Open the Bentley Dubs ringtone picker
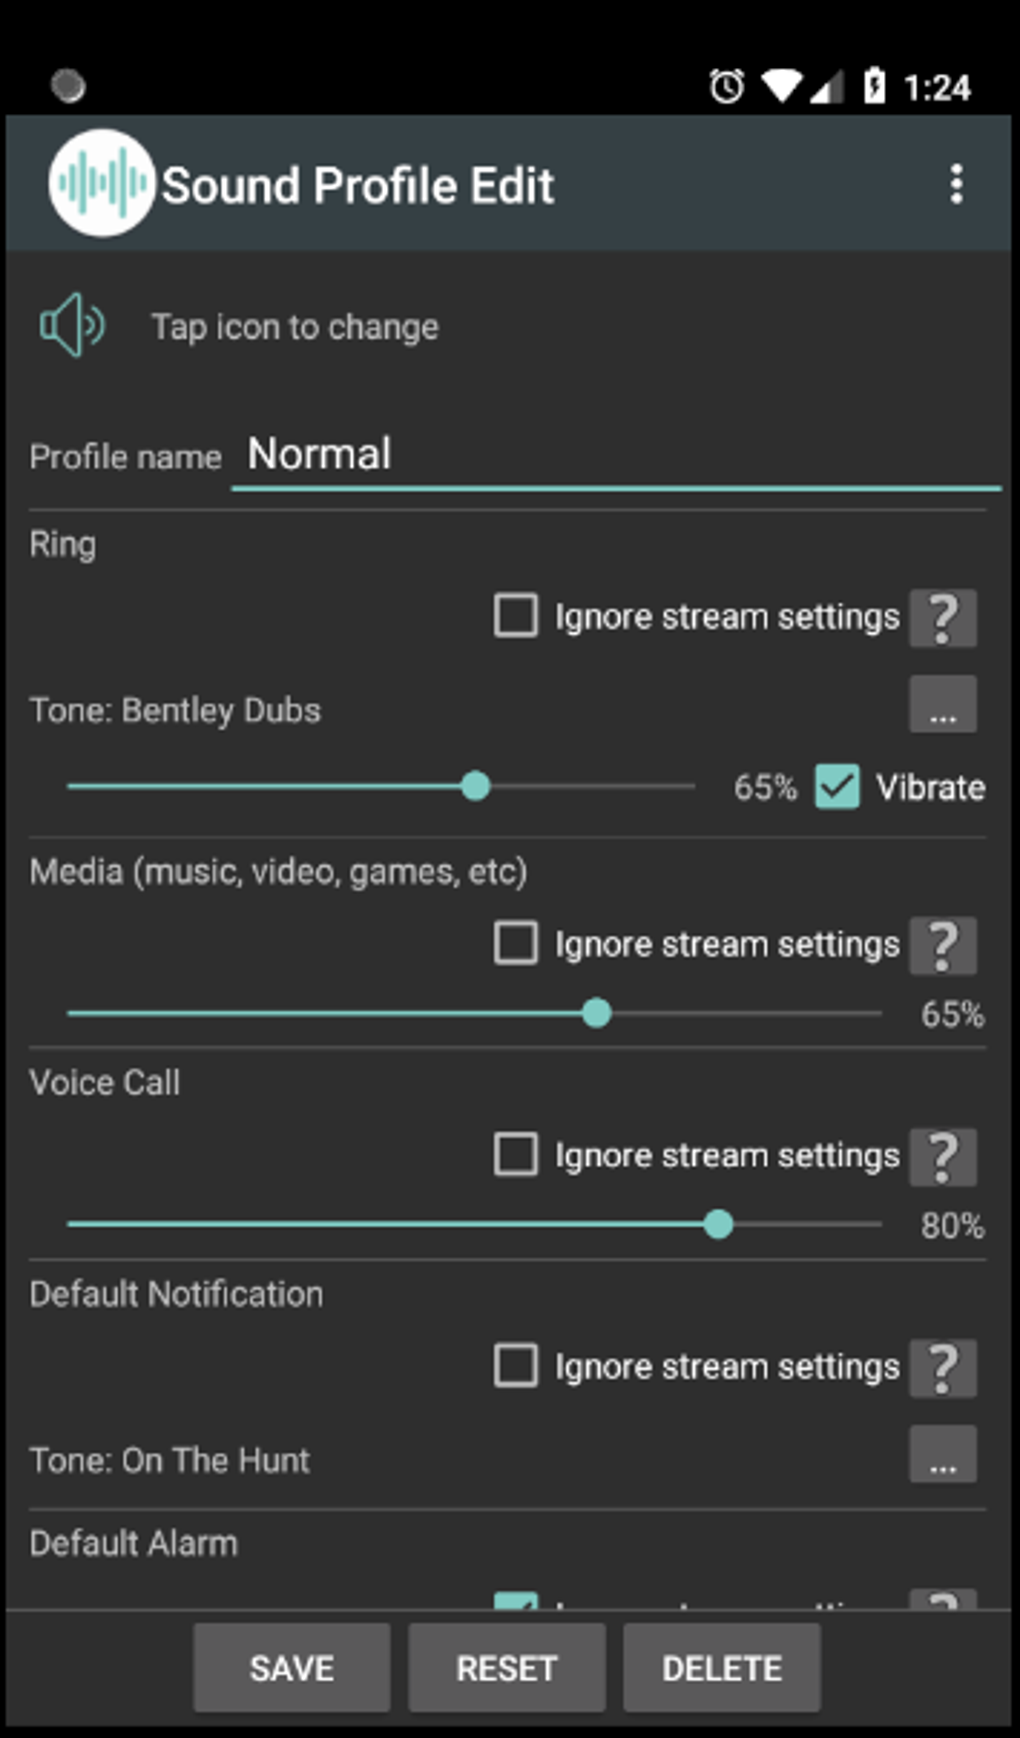 [x=941, y=704]
